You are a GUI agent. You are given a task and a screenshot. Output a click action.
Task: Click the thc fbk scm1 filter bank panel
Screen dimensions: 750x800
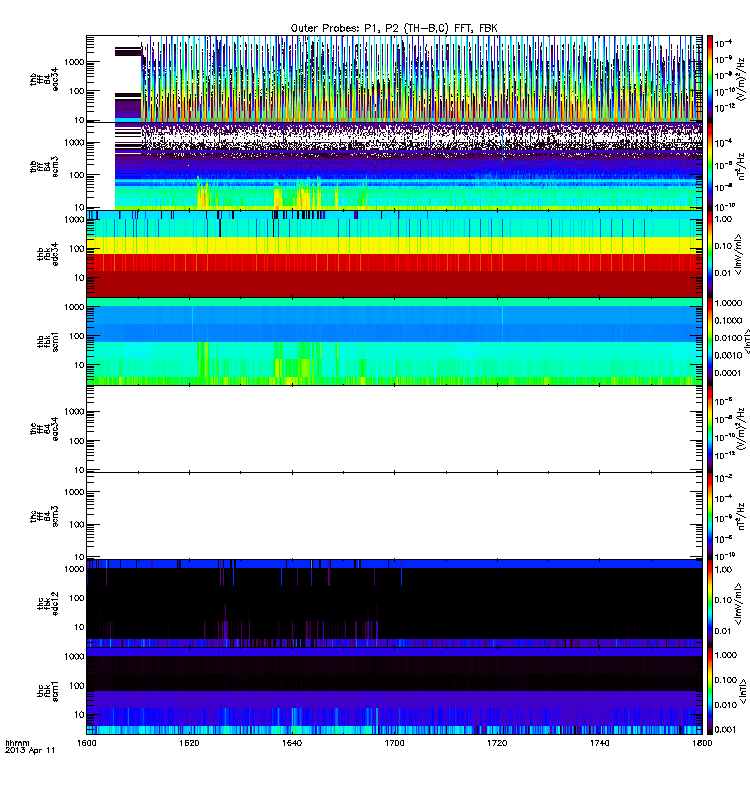pos(394,691)
